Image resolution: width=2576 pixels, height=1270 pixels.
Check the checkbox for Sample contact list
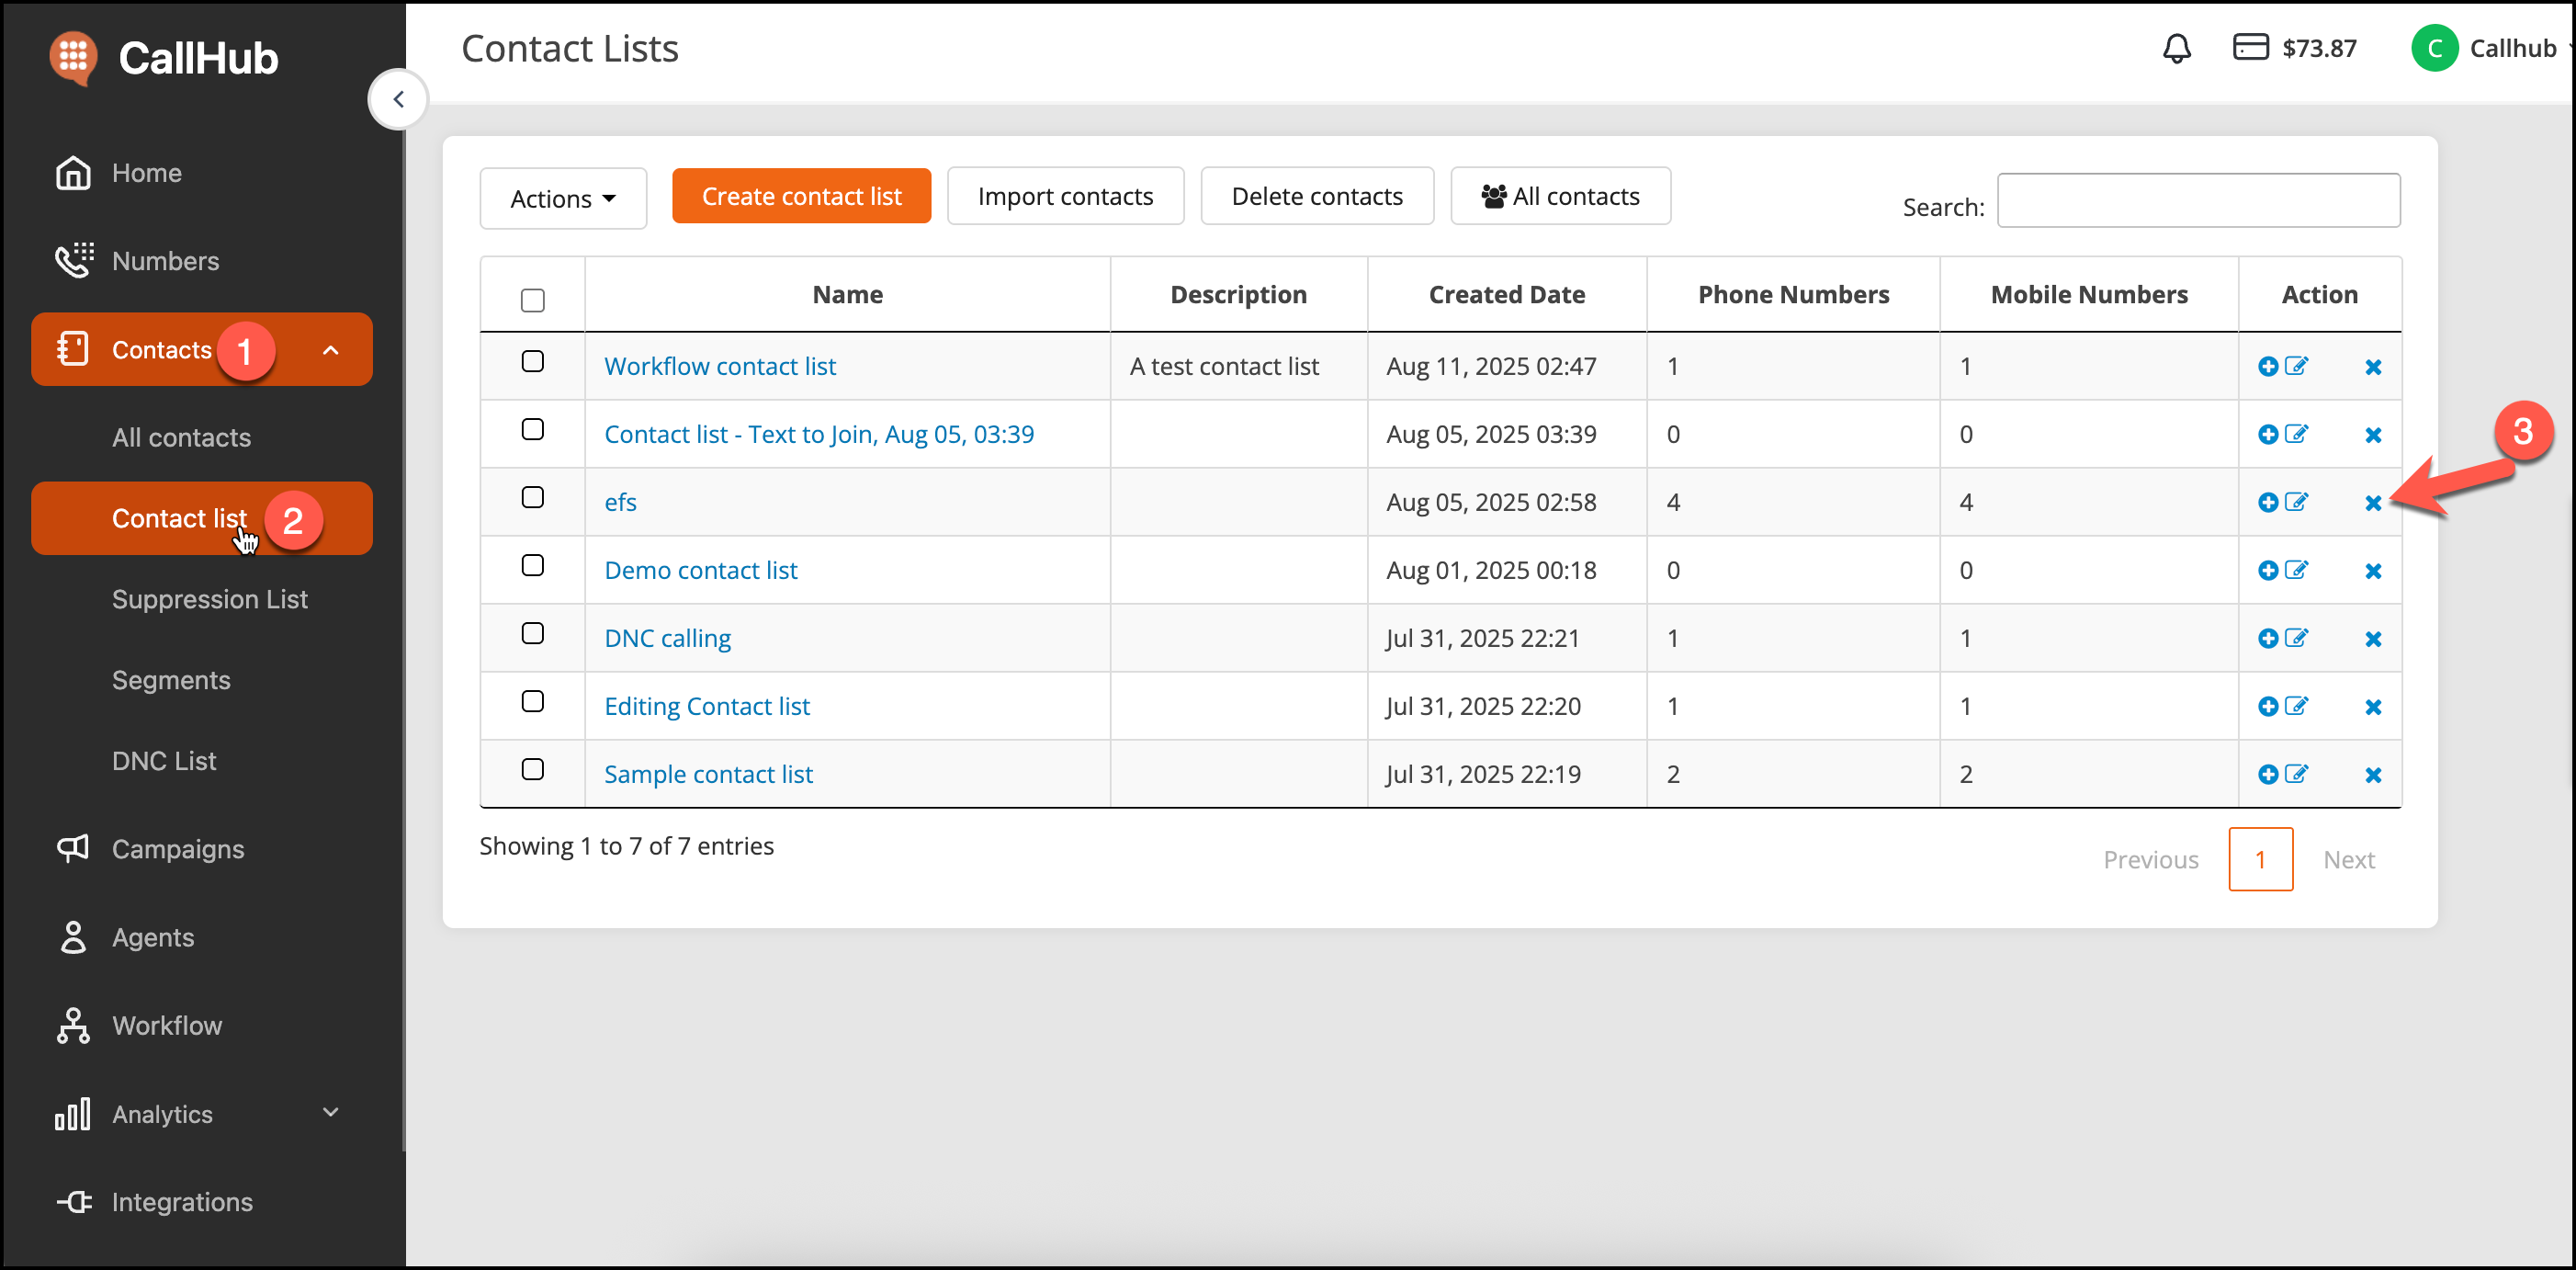(x=533, y=769)
